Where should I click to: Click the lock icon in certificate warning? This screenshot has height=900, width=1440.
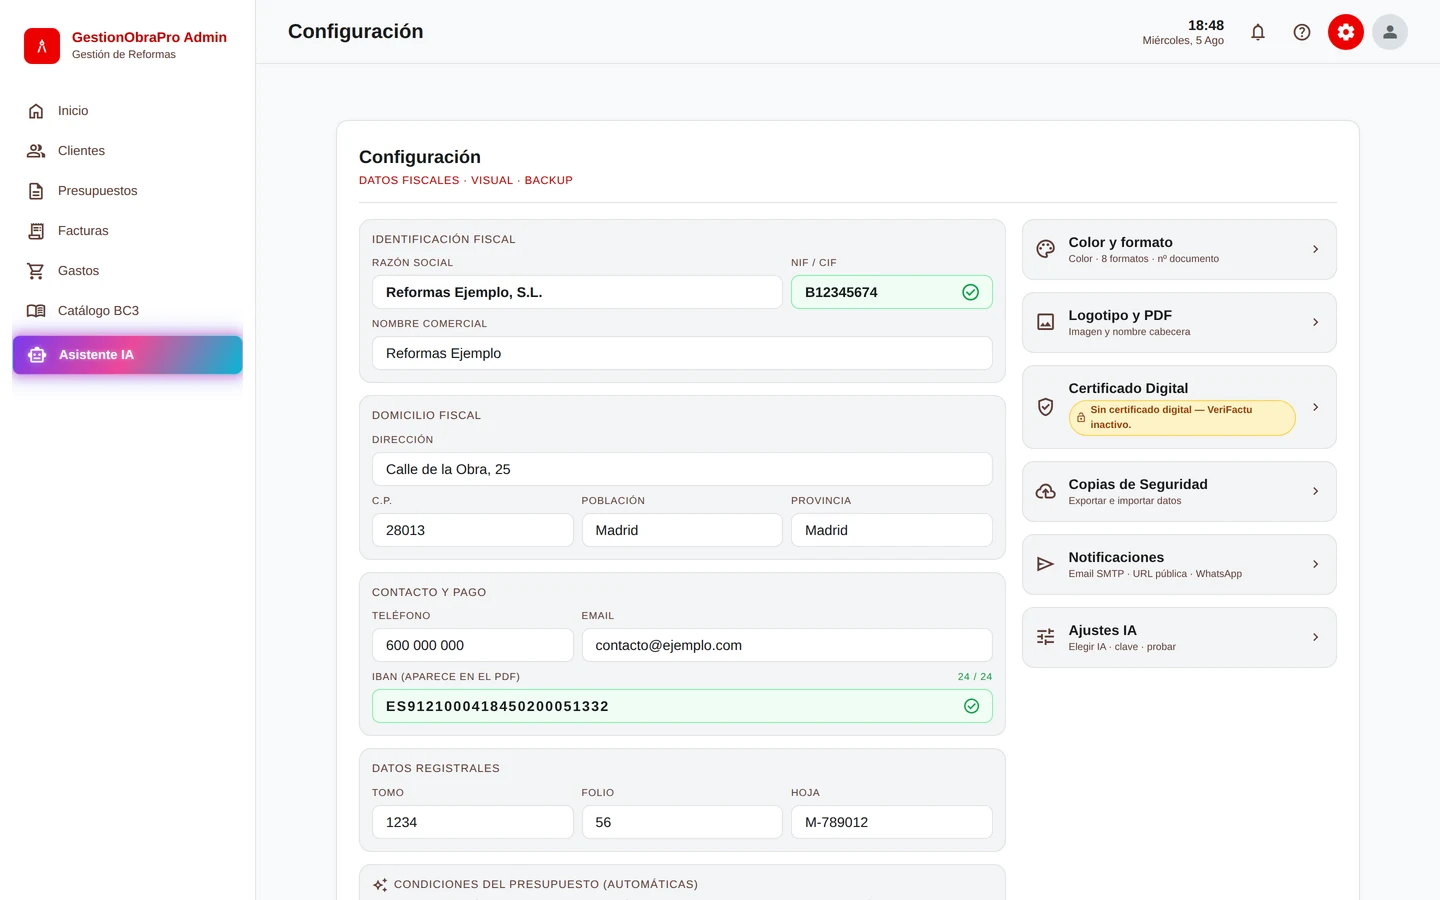click(1081, 417)
